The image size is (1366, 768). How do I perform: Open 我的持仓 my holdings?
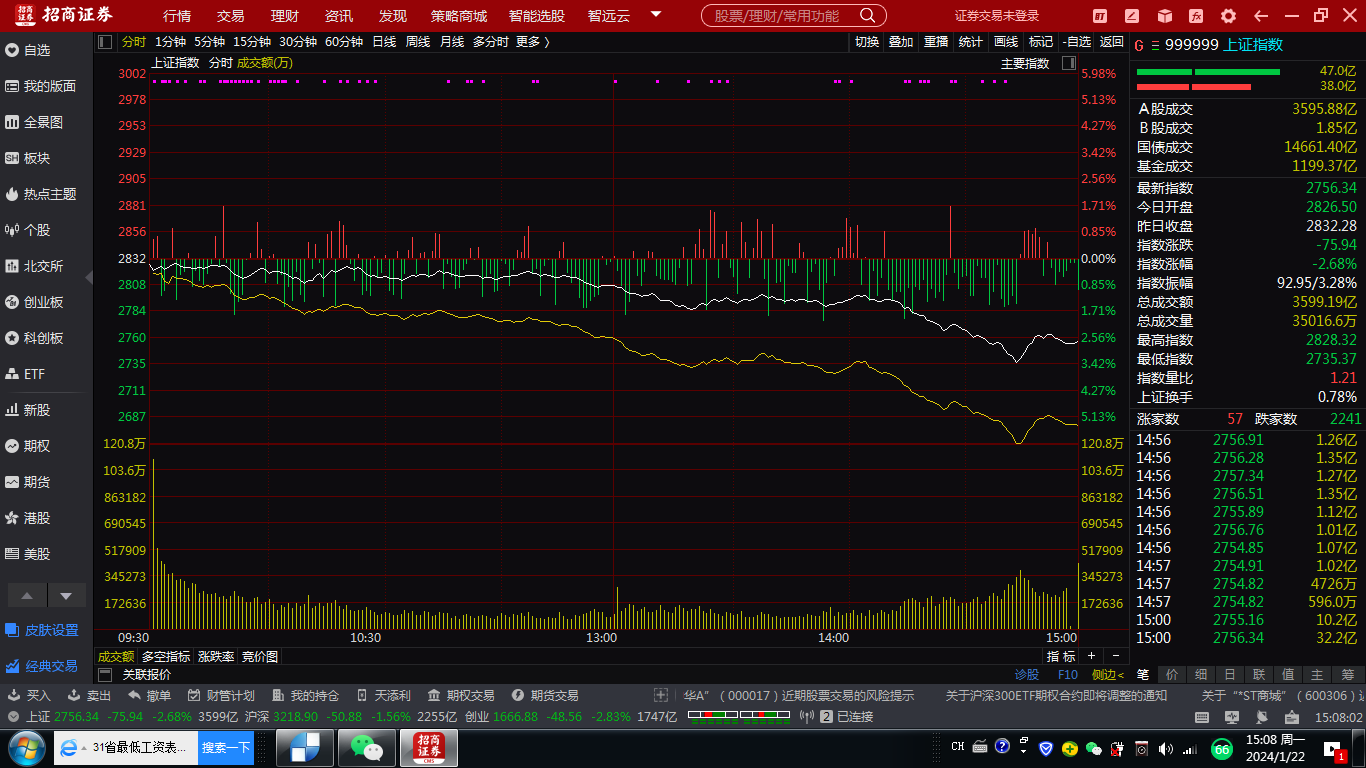coord(305,695)
